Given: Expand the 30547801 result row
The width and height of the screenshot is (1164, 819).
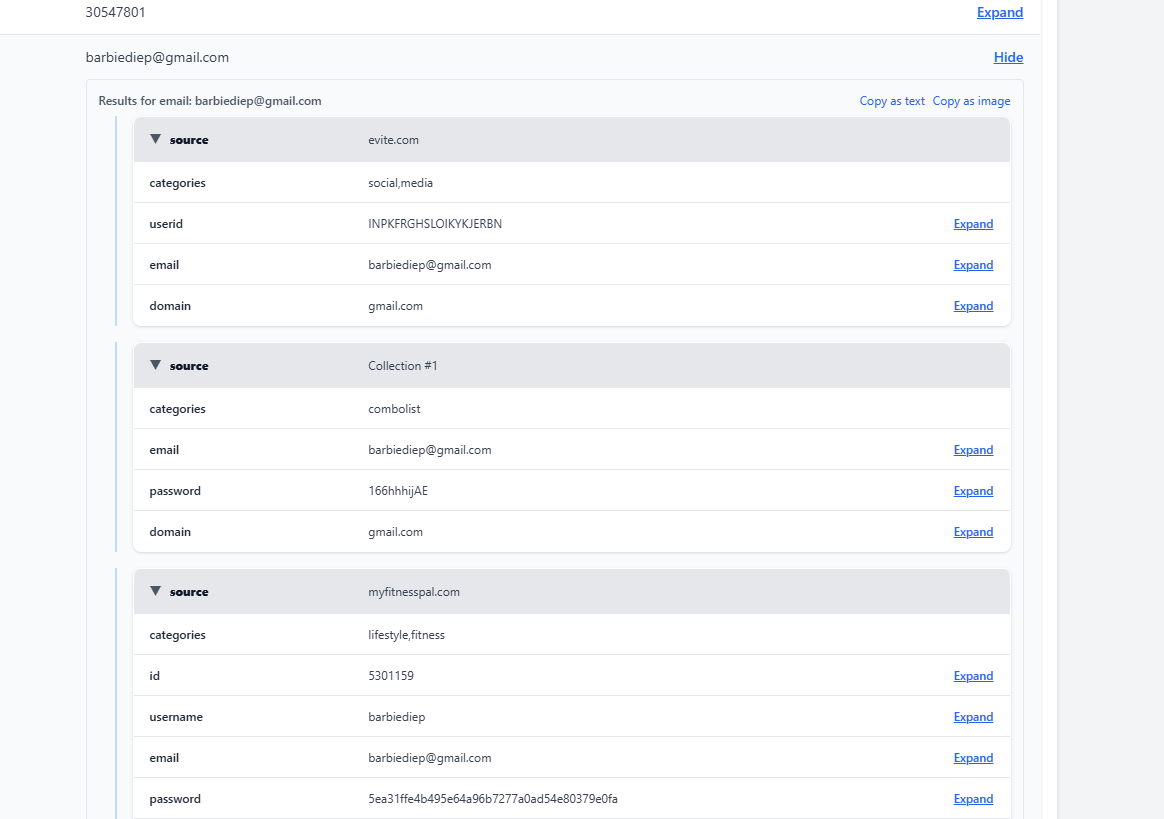Looking at the screenshot, I should click(999, 12).
